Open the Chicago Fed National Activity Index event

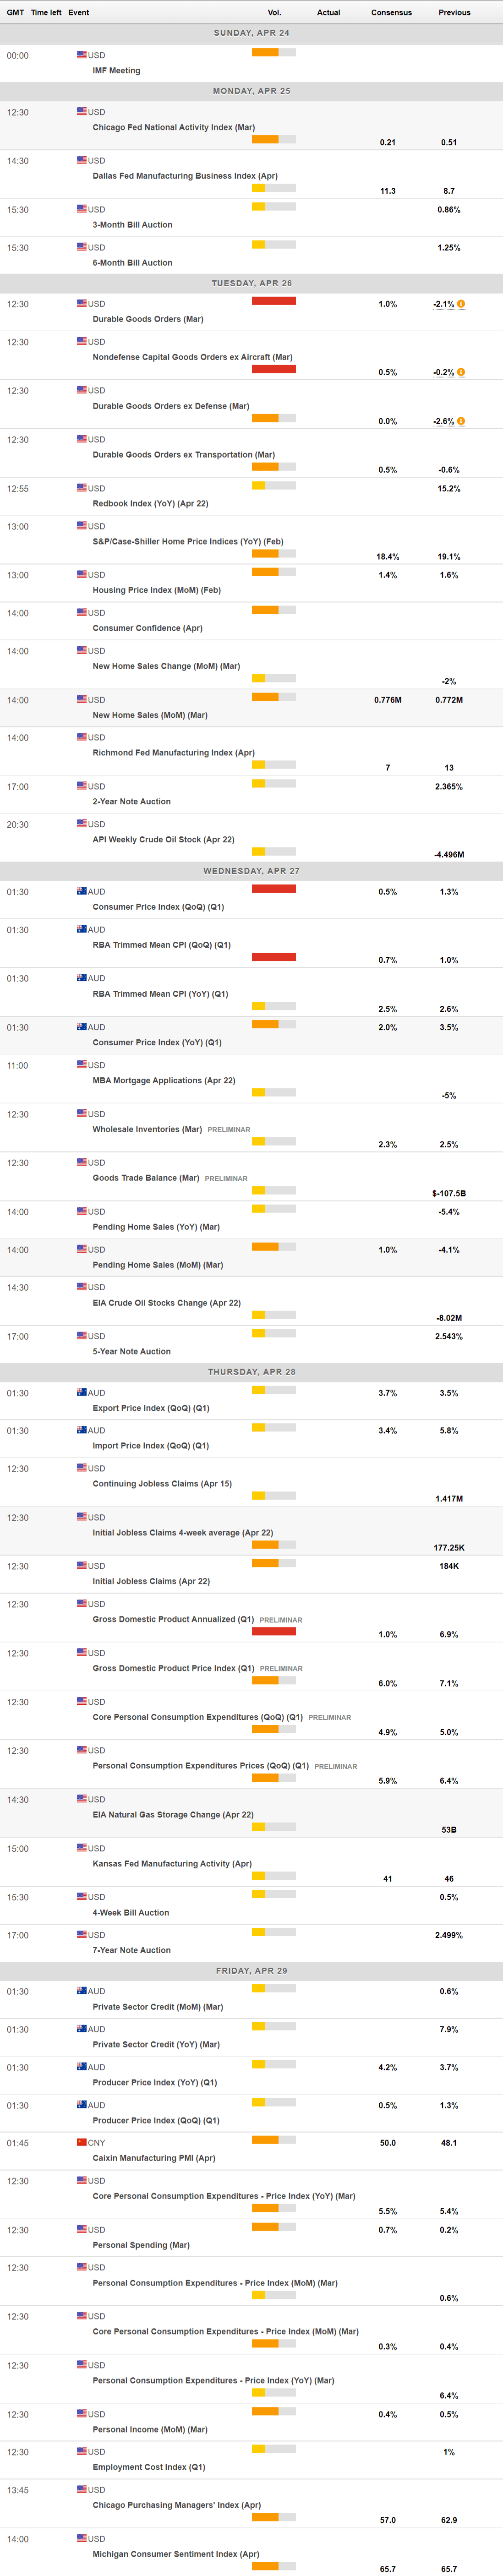[173, 128]
